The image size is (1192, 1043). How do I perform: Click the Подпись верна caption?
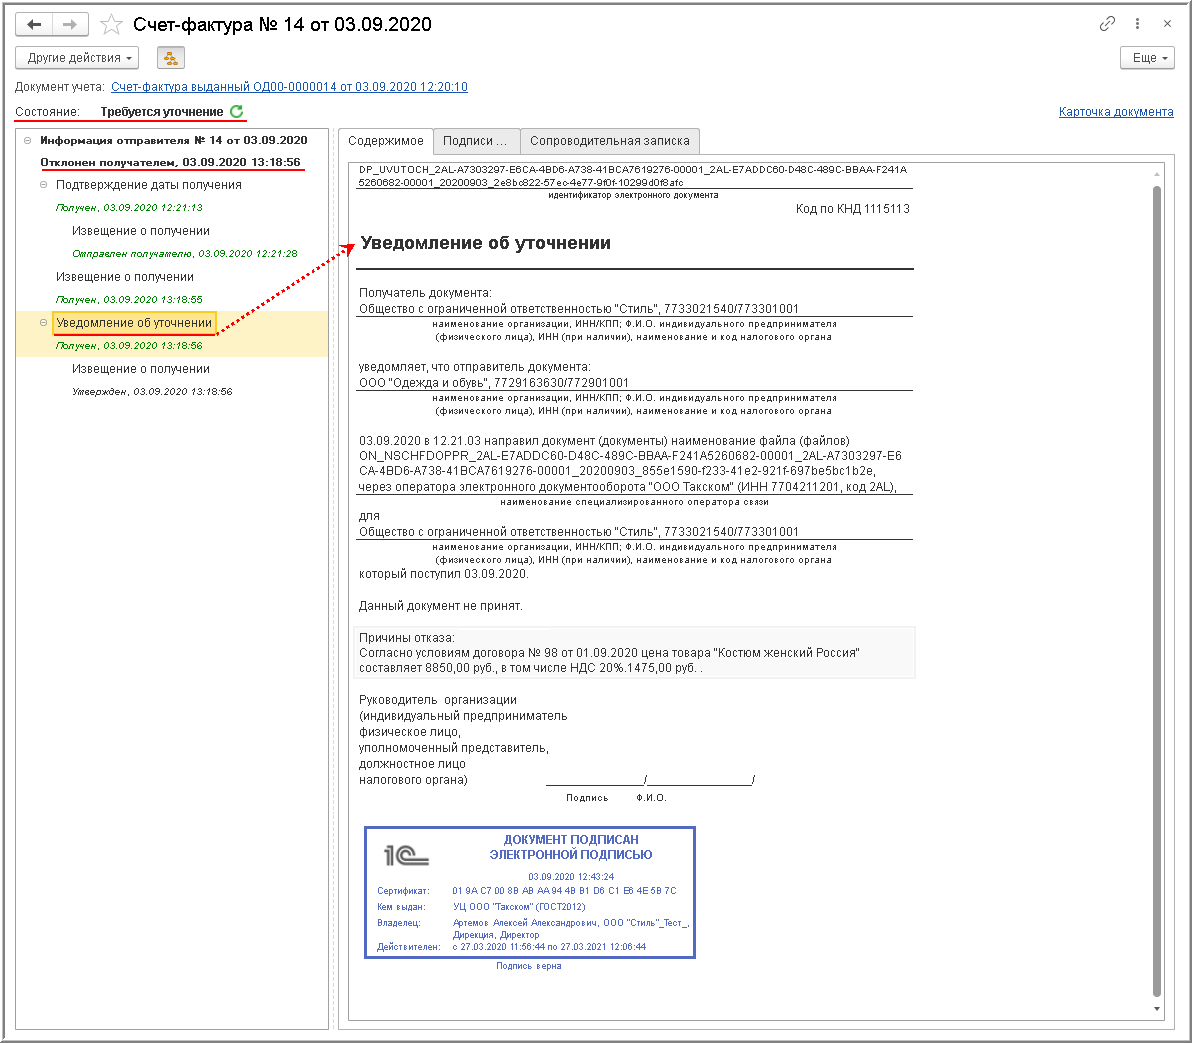tap(529, 966)
